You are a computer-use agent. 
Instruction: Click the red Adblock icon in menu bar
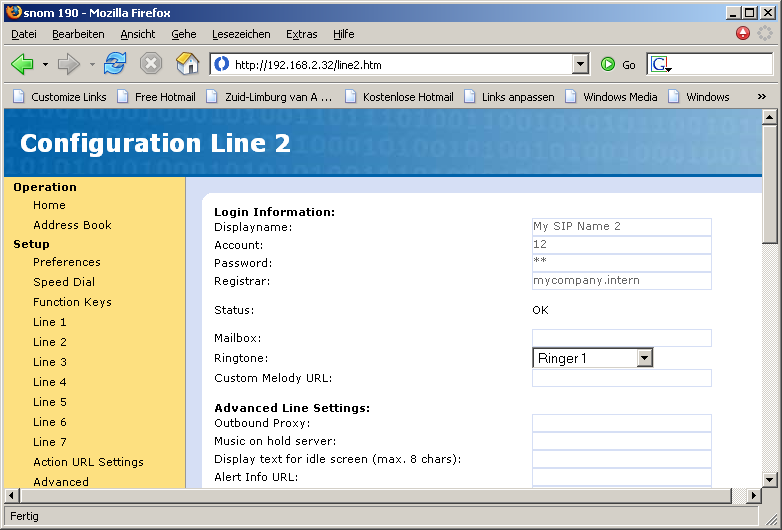point(743,33)
